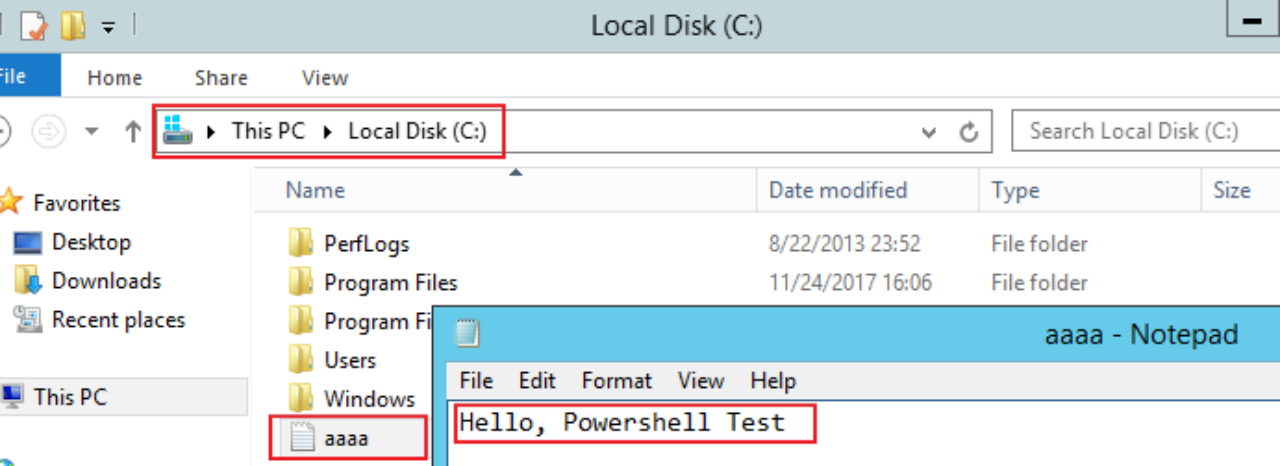Viewport: 1280px width, 466px height.
Task: Click the drive icon in address bar
Action: (177, 130)
